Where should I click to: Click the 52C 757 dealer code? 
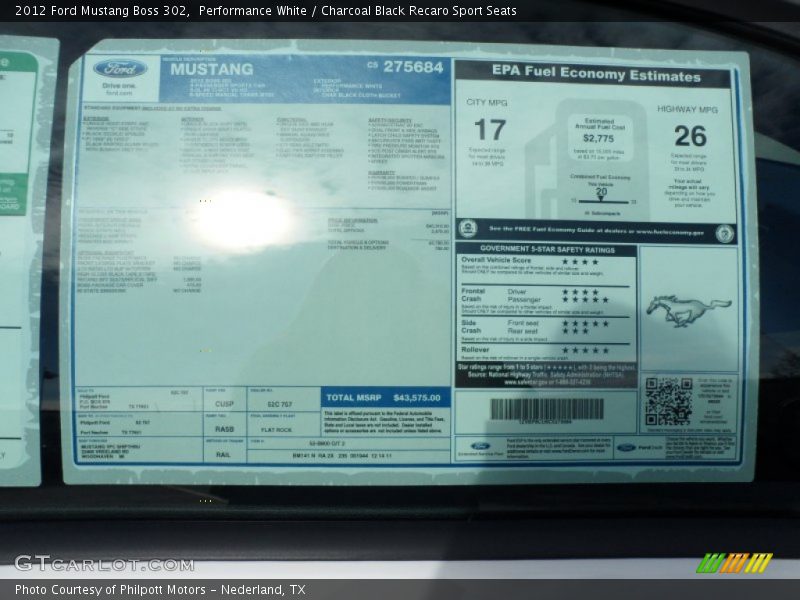pos(280,404)
